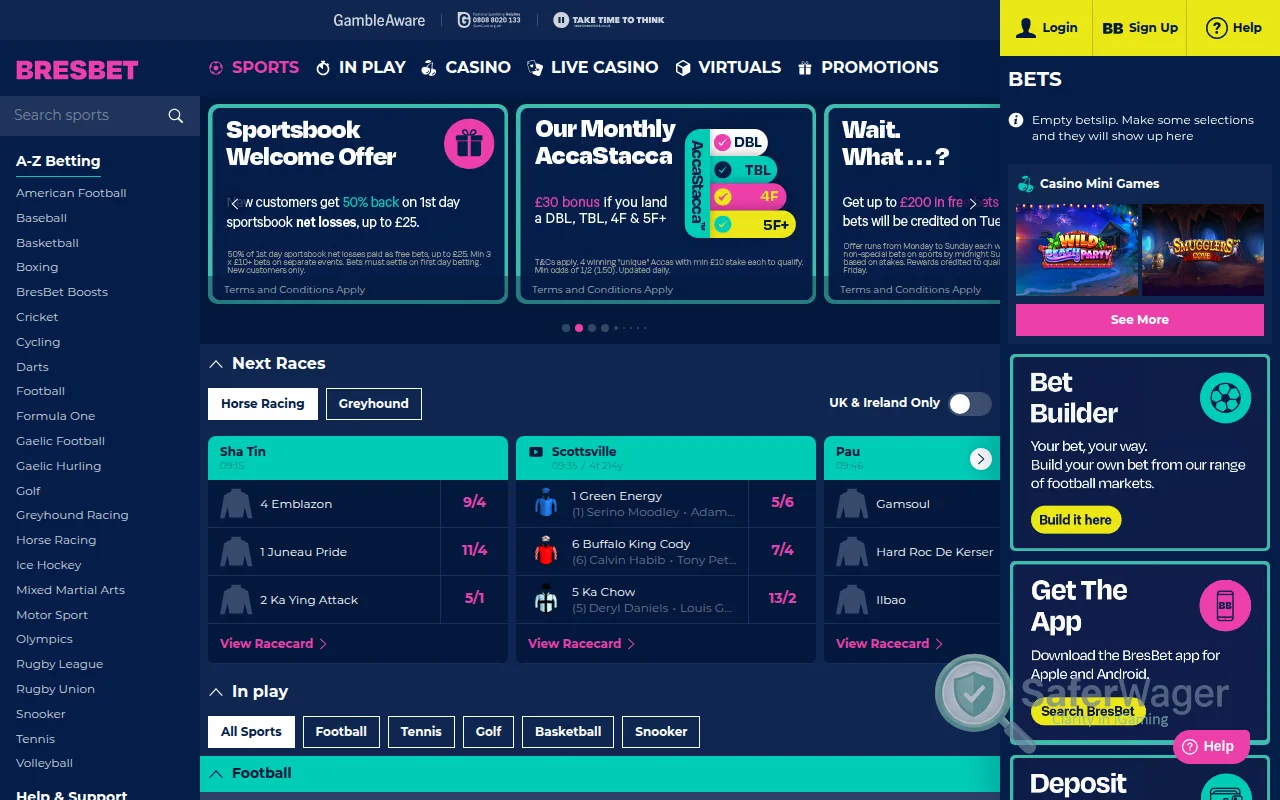Open the floating Help button at bottom right
The image size is (1280, 800).
click(x=1211, y=746)
